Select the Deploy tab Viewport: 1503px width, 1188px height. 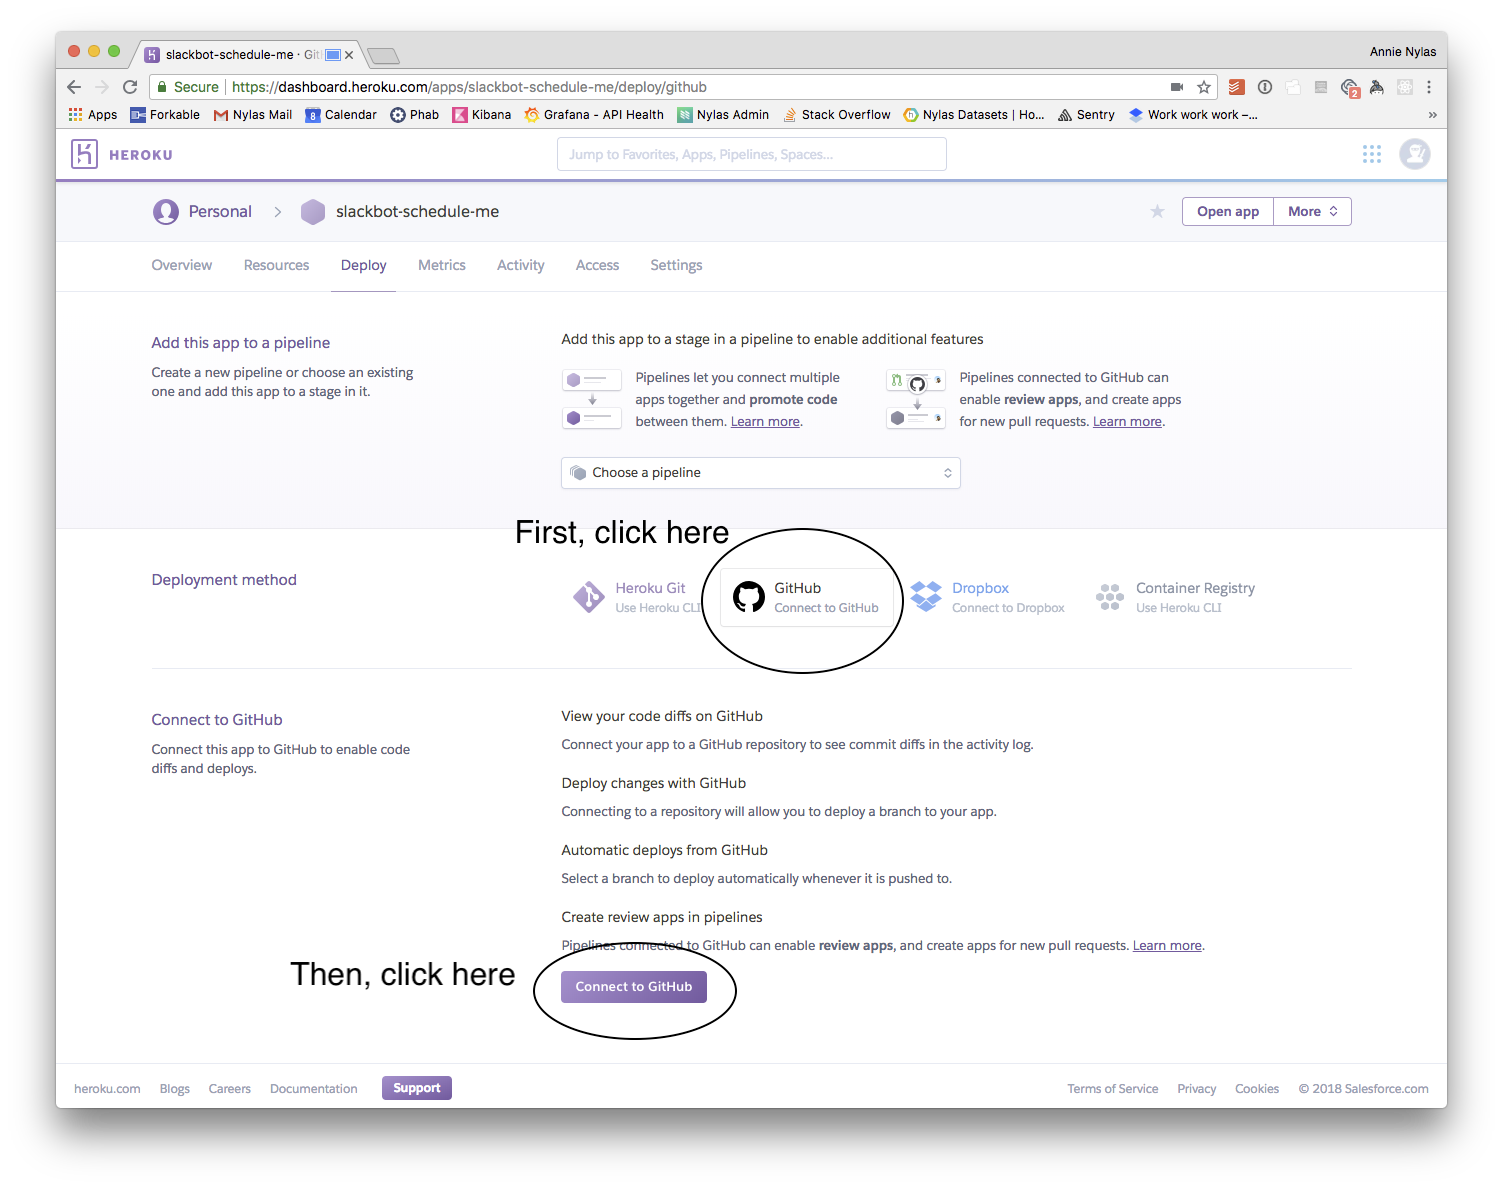pos(363,265)
